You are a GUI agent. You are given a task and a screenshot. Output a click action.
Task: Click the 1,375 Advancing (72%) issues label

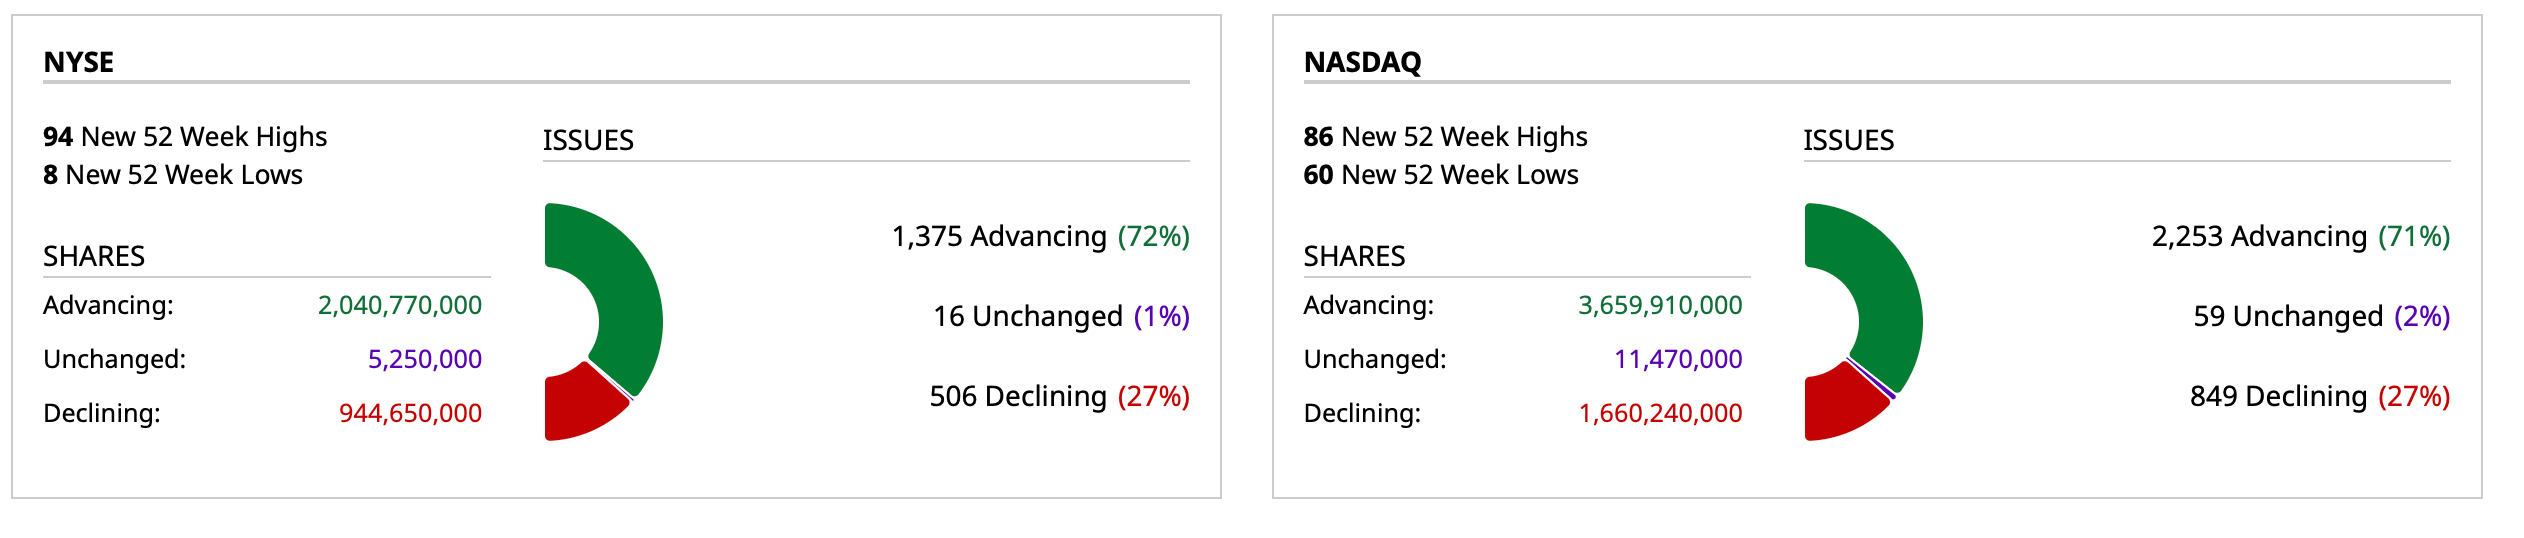pyautogui.click(x=1040, y=236)
